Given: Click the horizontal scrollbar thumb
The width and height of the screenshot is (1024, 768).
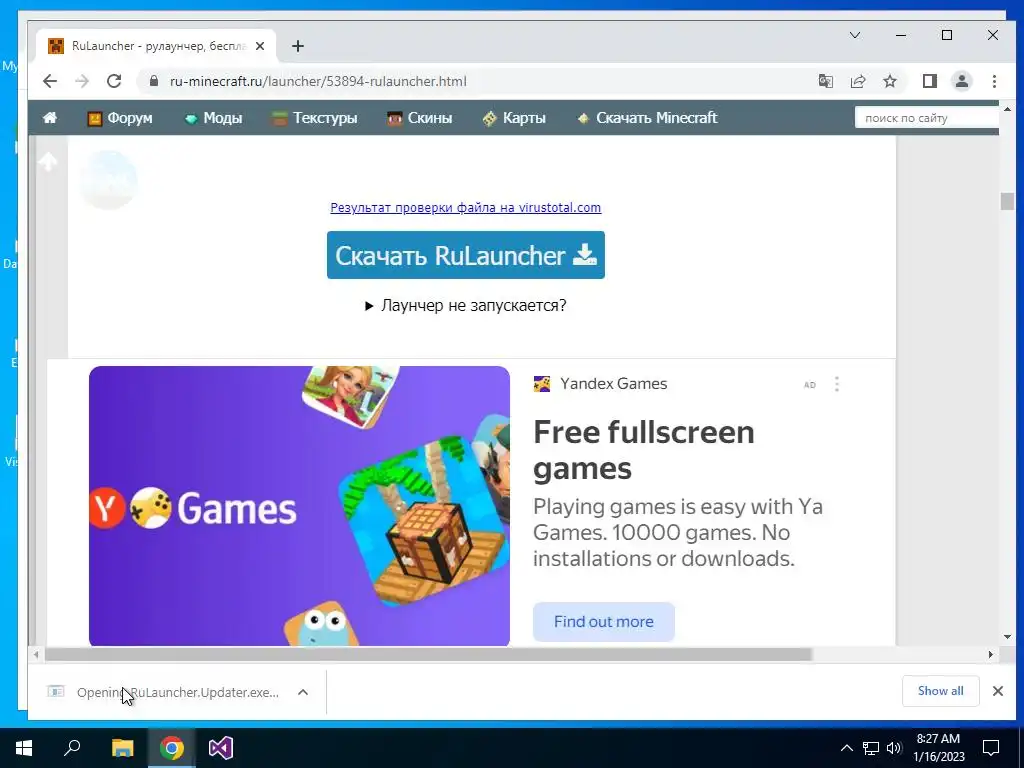Looking at the screenshot, I should (x=428, y=654).
